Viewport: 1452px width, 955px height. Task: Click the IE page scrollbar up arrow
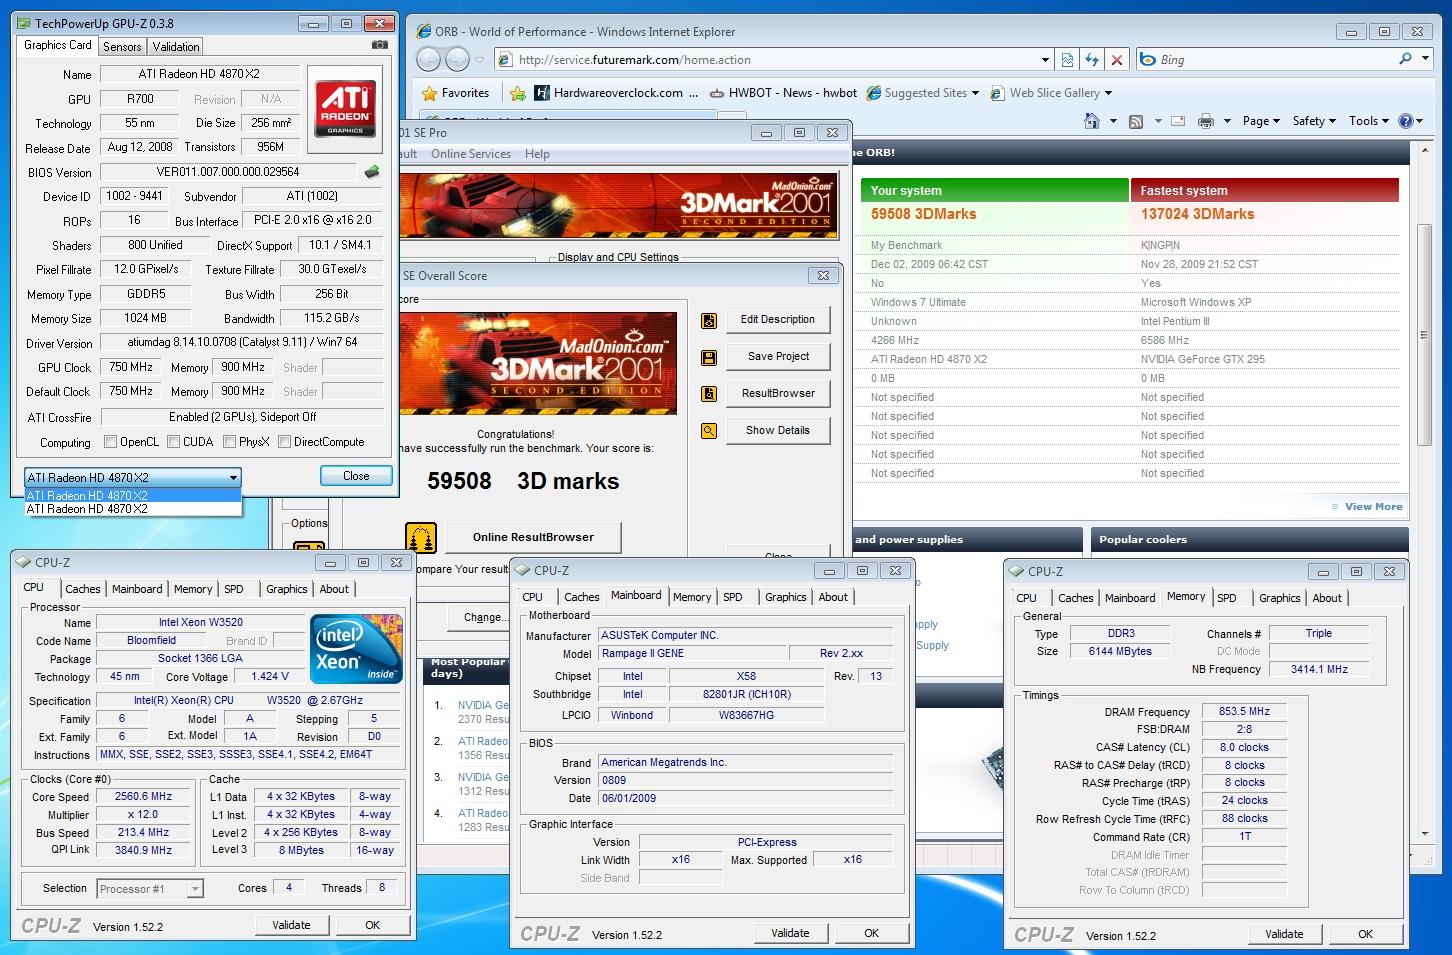[x=1426, y=151]
